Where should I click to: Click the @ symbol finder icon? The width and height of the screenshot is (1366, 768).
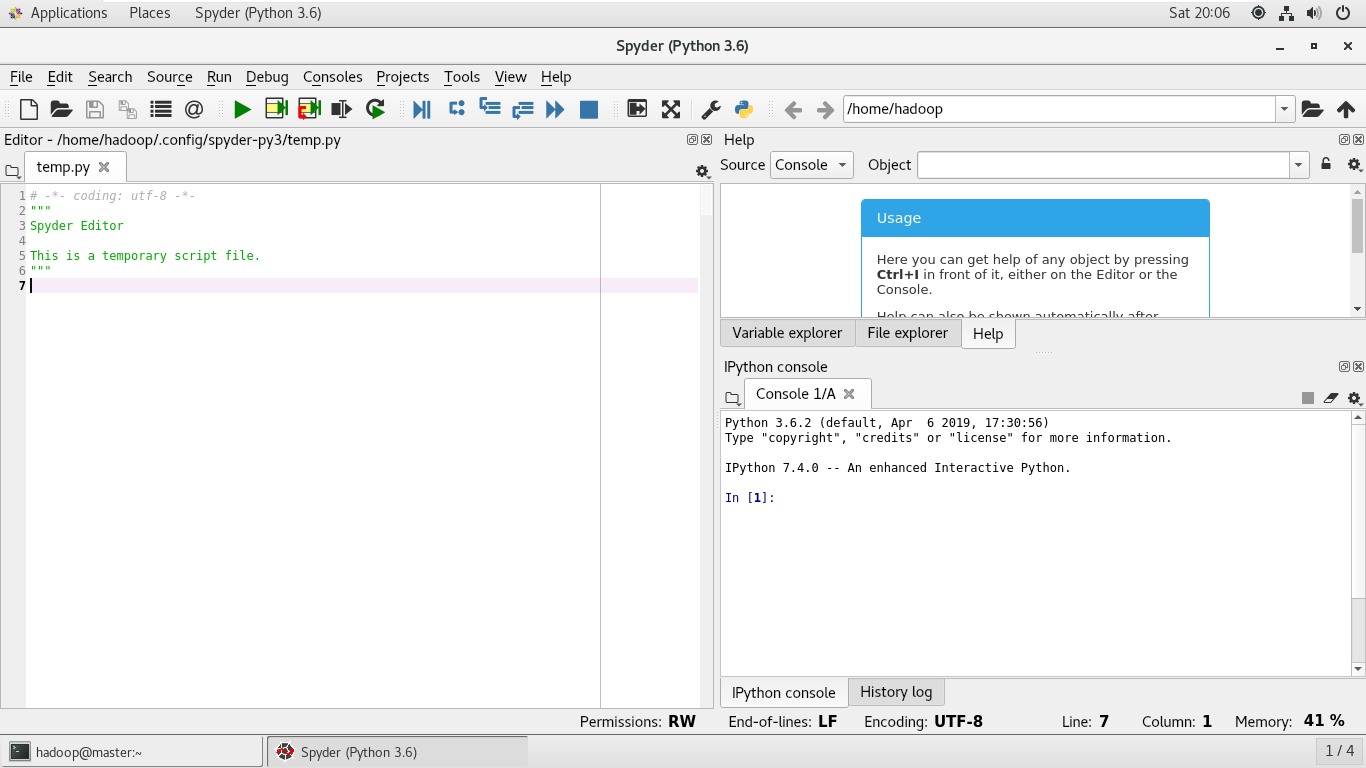pyautogui.click(x=194, y=109)
